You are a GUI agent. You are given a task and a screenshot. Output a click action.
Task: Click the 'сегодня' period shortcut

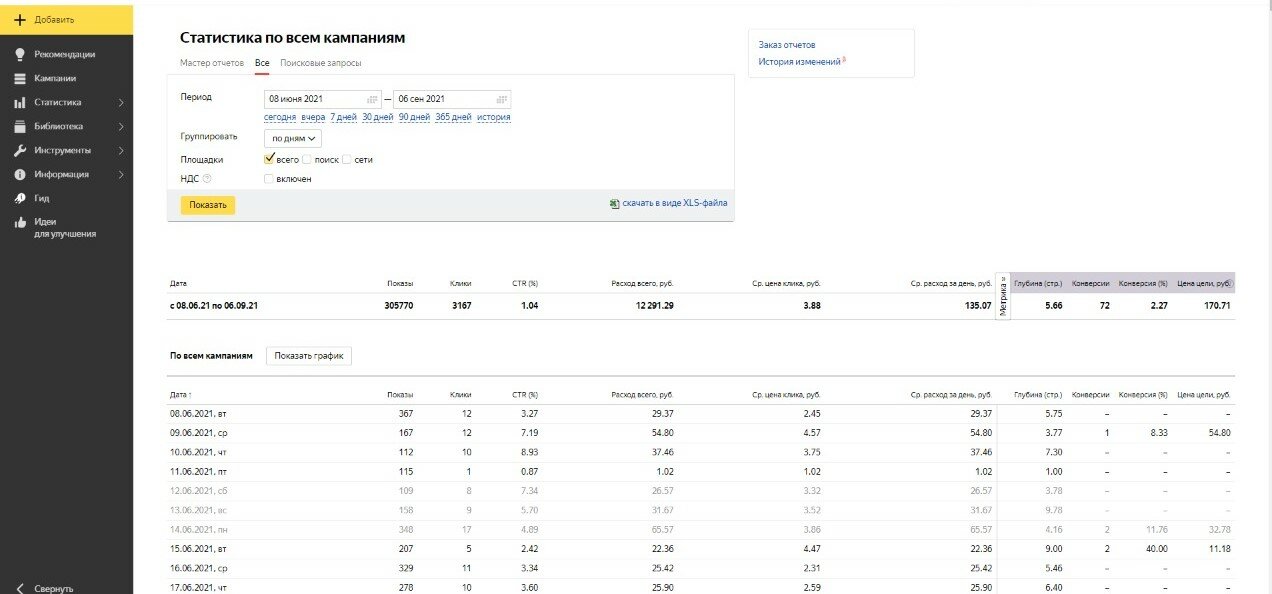pos(280,117)
